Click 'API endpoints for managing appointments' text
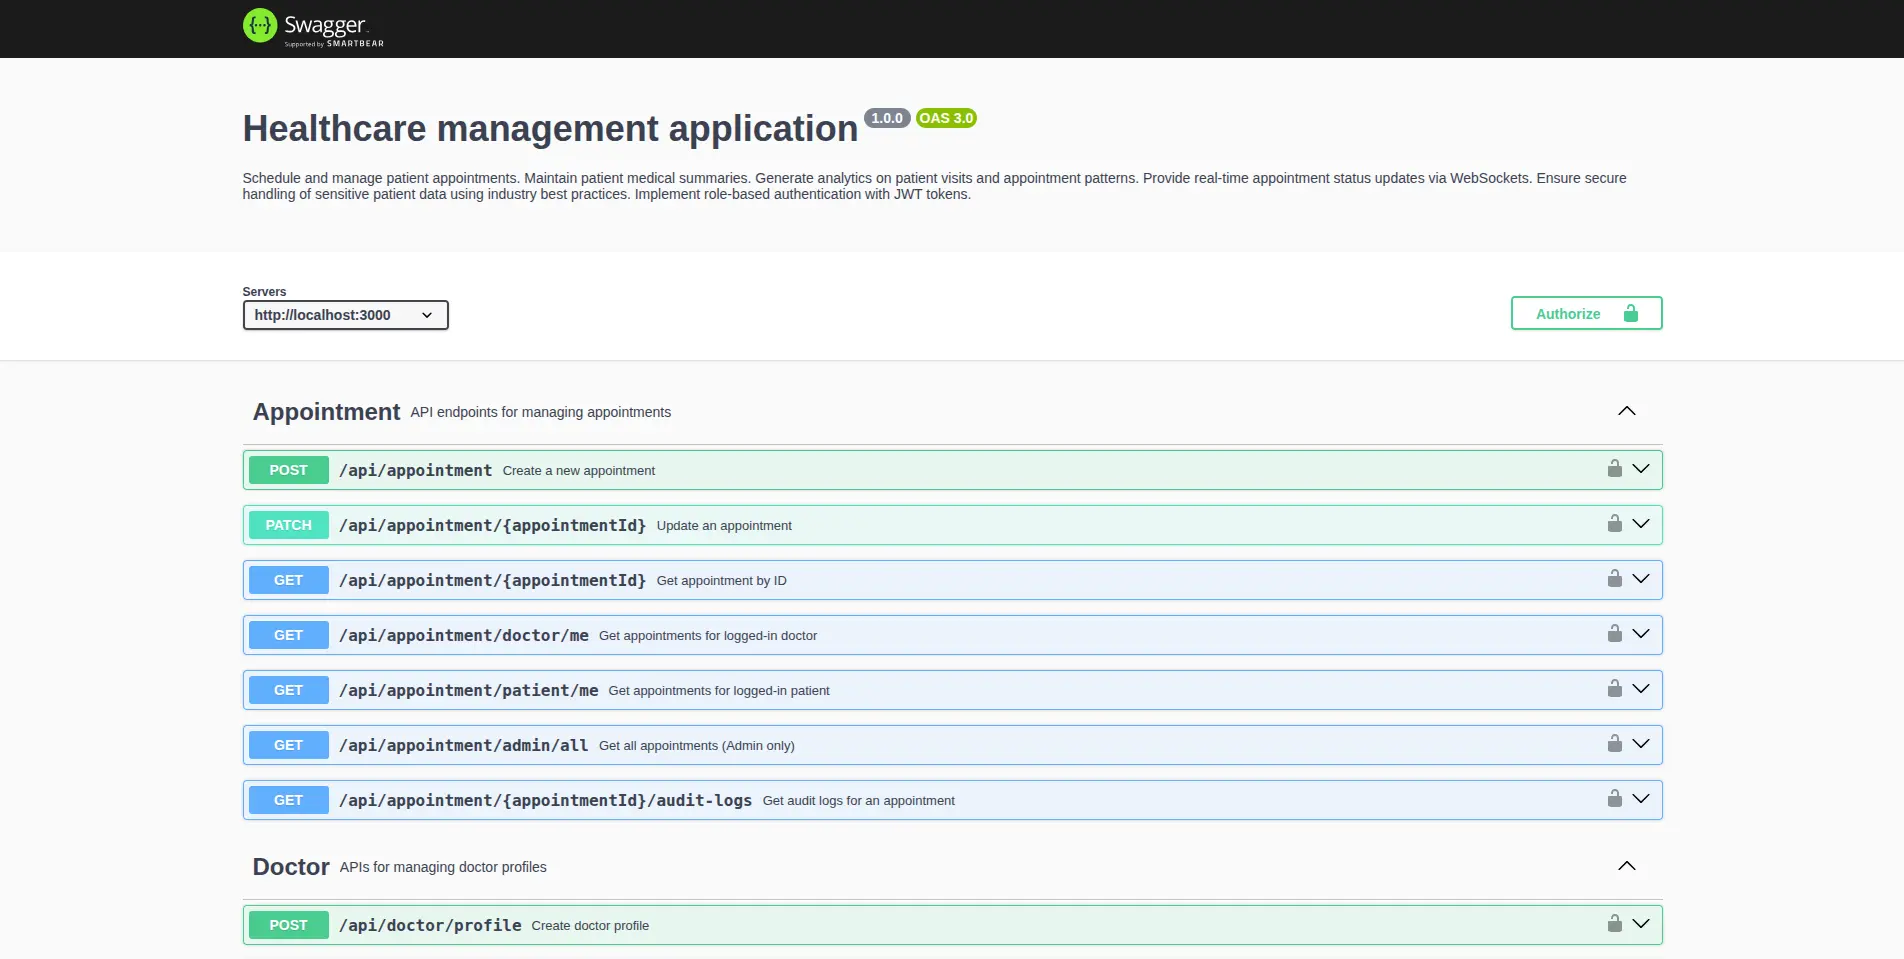 tap(541, 412)
